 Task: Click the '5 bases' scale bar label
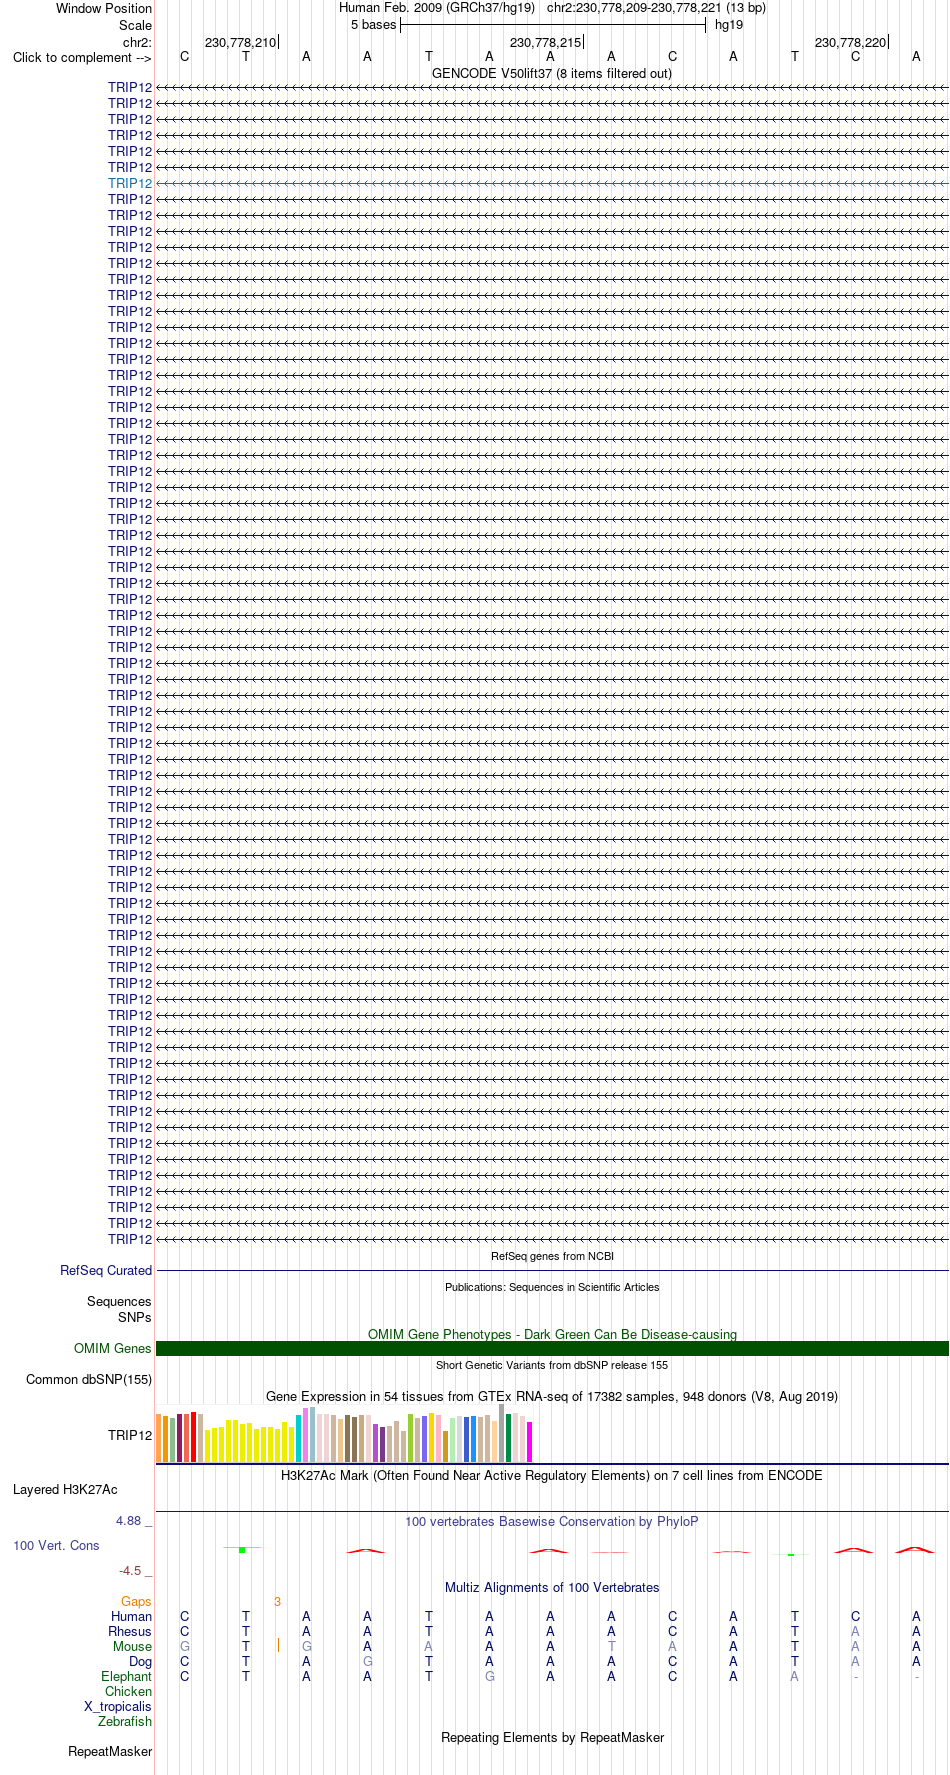coord(373,25)
